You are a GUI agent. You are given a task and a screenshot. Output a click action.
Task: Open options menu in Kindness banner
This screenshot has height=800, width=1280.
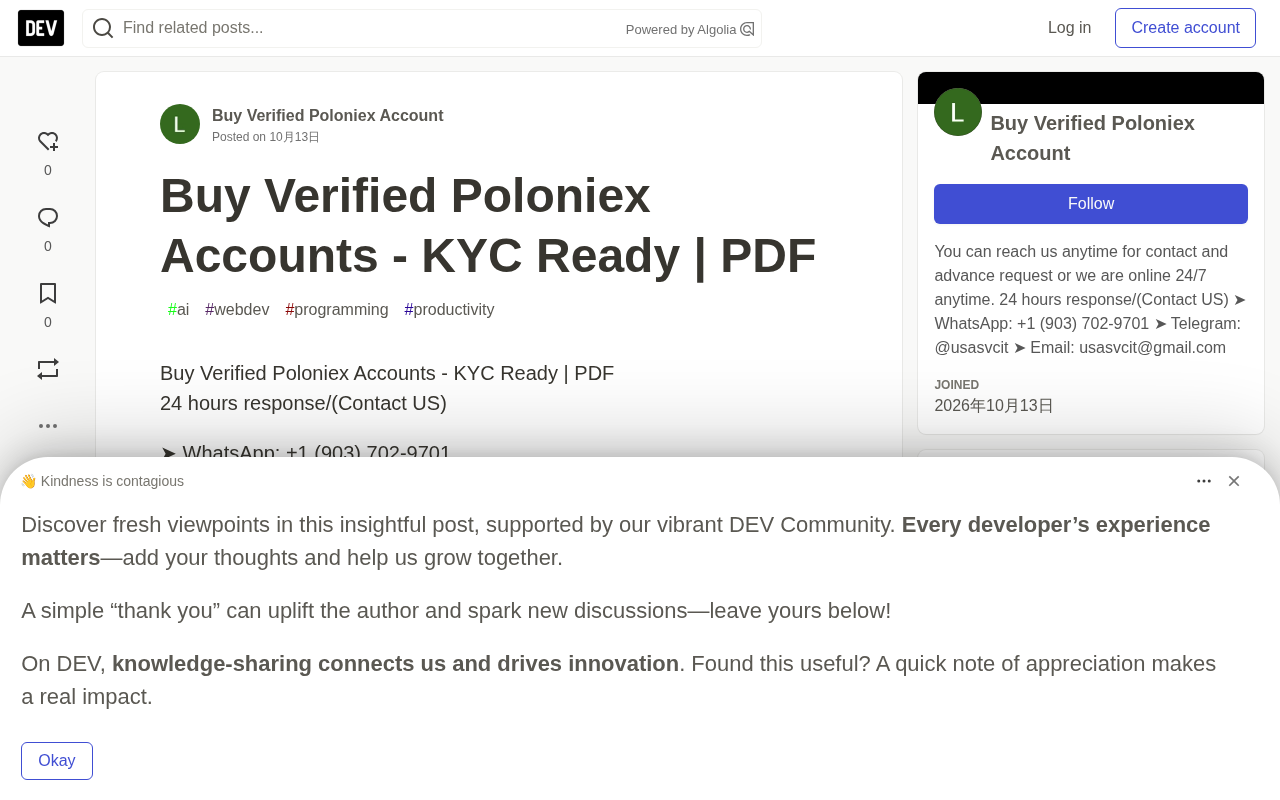click(x=1204, y=481)
